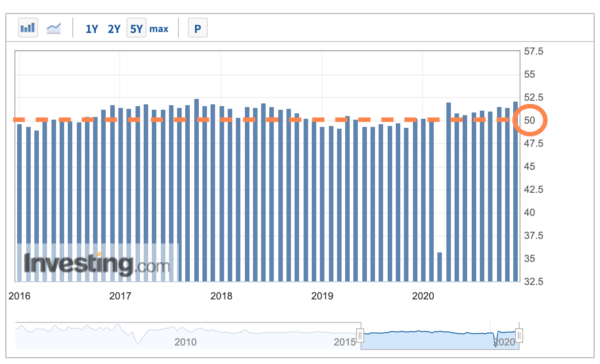Click the 2015 label in the navigator
Screen dimensions: 600x364
point(345,341)
